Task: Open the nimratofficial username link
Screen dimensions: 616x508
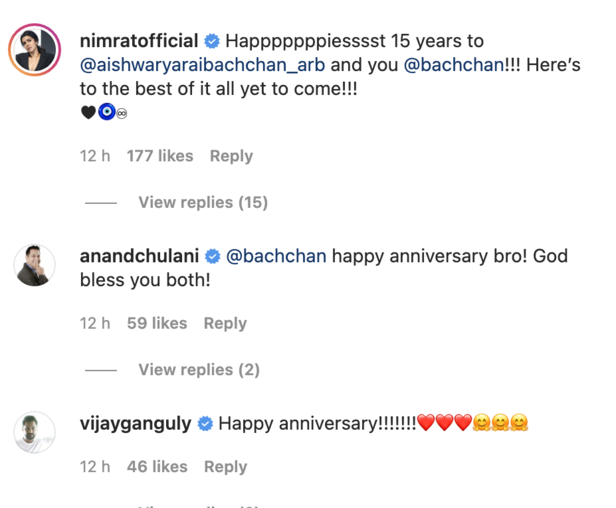Action: click(139, 43)
